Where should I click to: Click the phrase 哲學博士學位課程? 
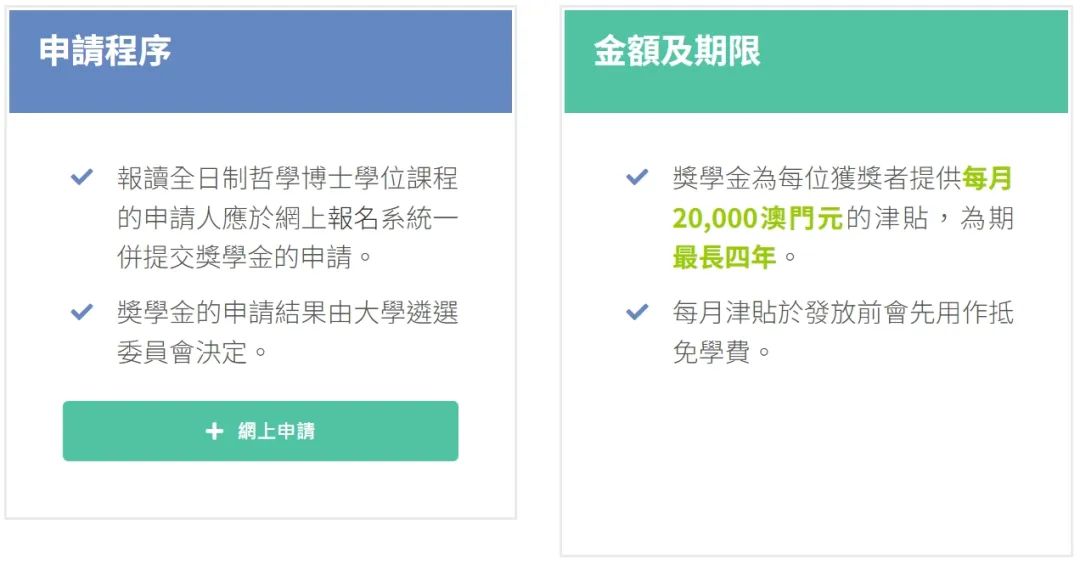[x=353, y=178]
